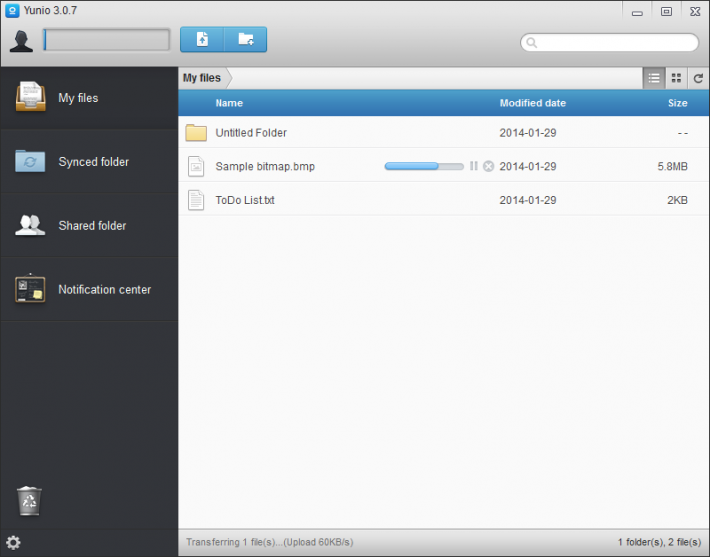This screenshot has height=557, width=710.
Task: Switch to list view
Action: click(654, 78)
